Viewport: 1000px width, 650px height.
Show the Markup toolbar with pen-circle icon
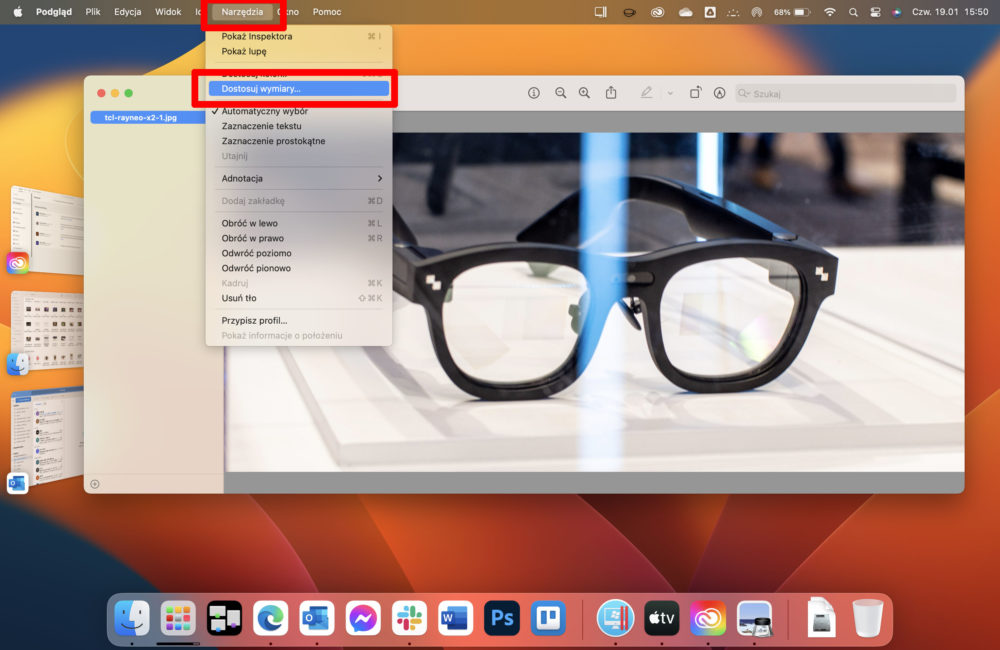coord(719,93)
